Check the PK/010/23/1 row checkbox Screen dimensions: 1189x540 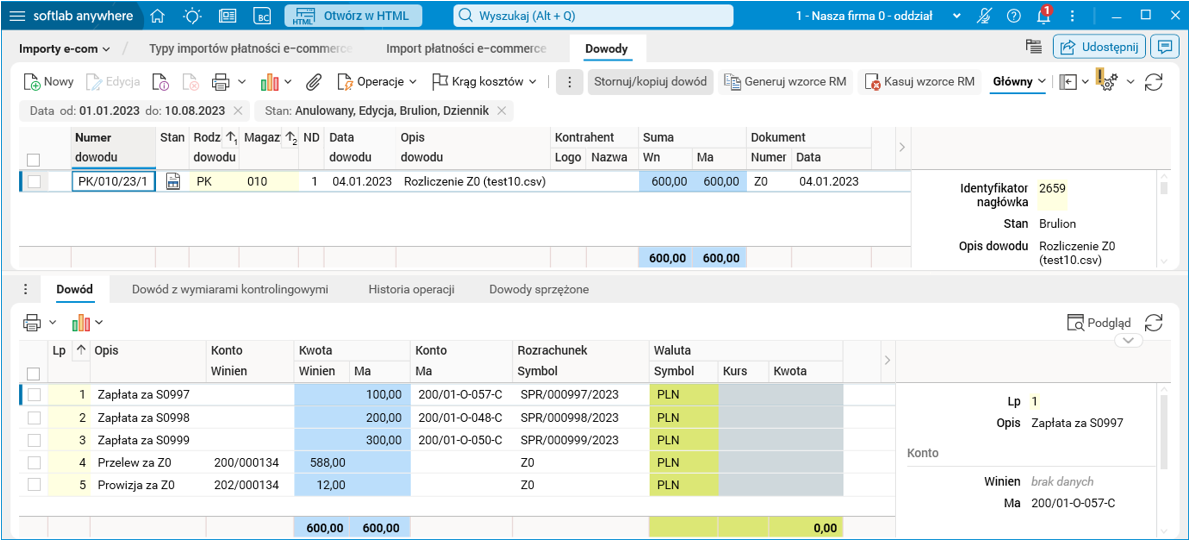coord(33,181)
